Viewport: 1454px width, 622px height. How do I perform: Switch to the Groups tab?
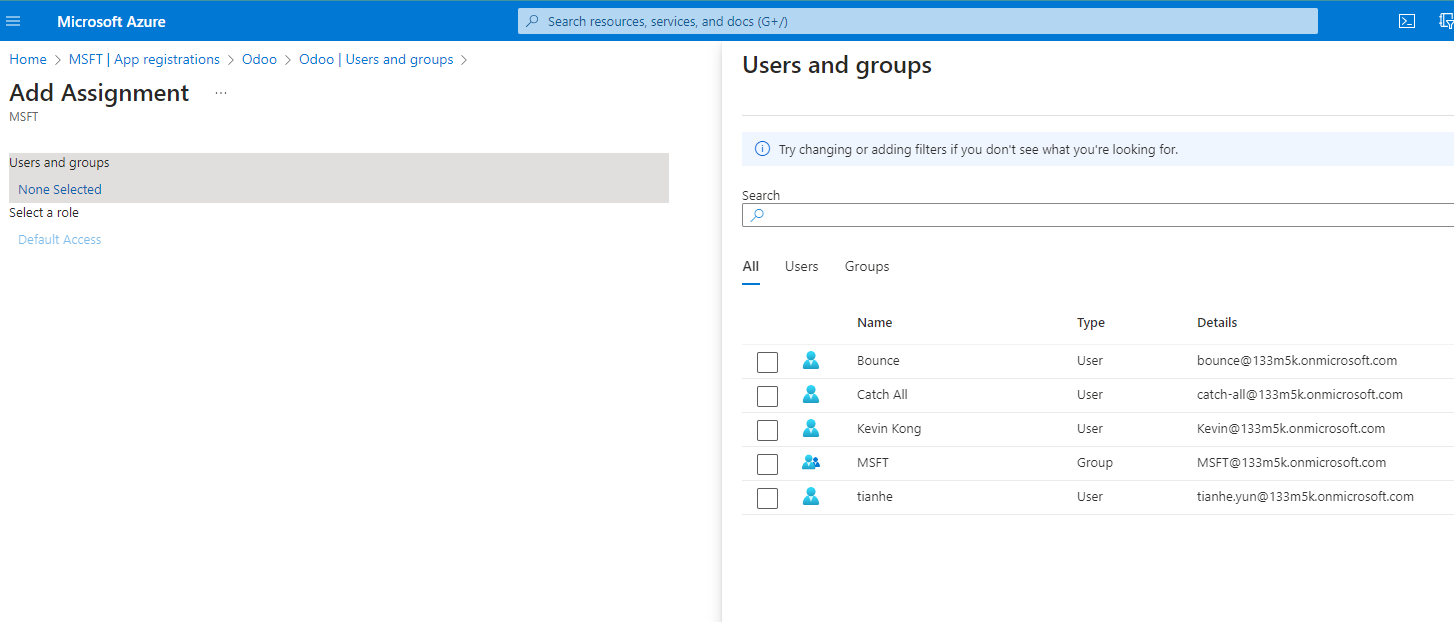click(x=867, y=266)
